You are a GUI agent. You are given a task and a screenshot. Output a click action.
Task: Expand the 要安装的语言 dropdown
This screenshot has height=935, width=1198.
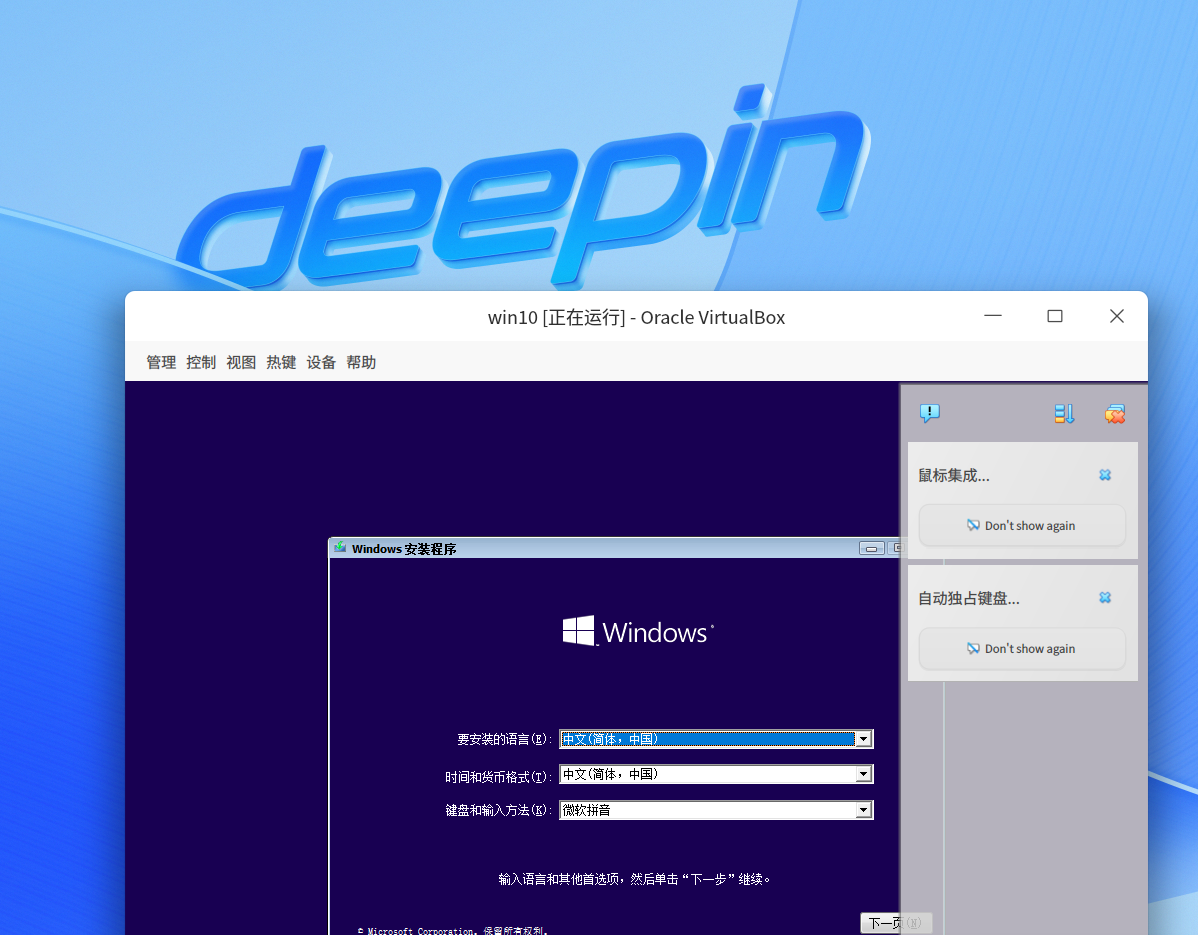(863, 739)
